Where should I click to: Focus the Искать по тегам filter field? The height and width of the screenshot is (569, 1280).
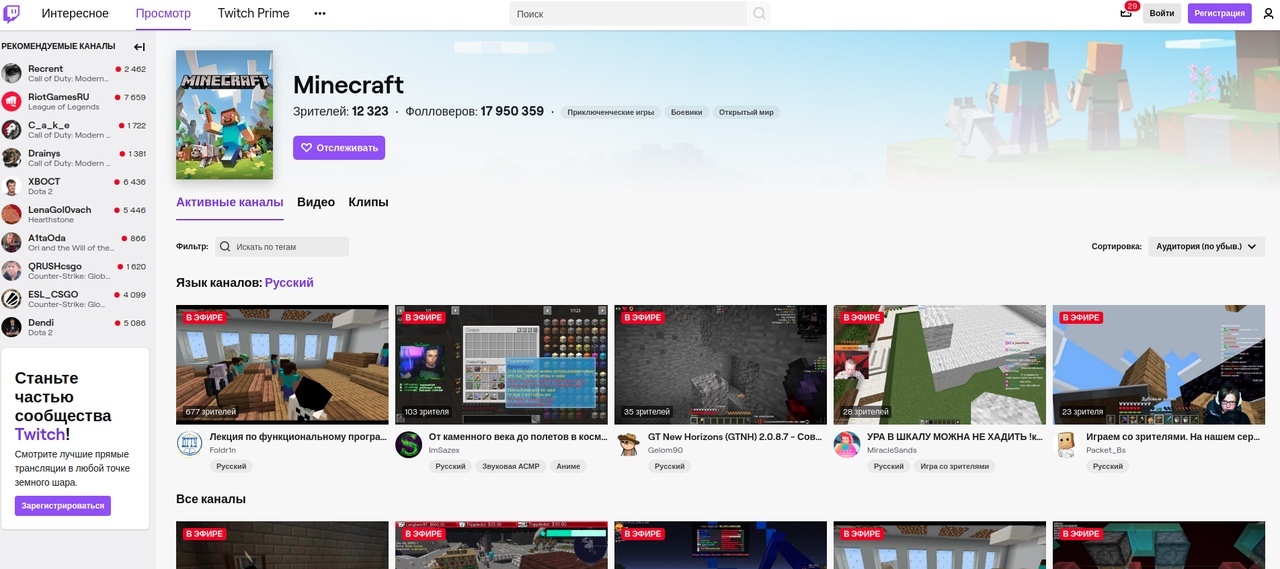pyautogui.click(x=282, y=246)
